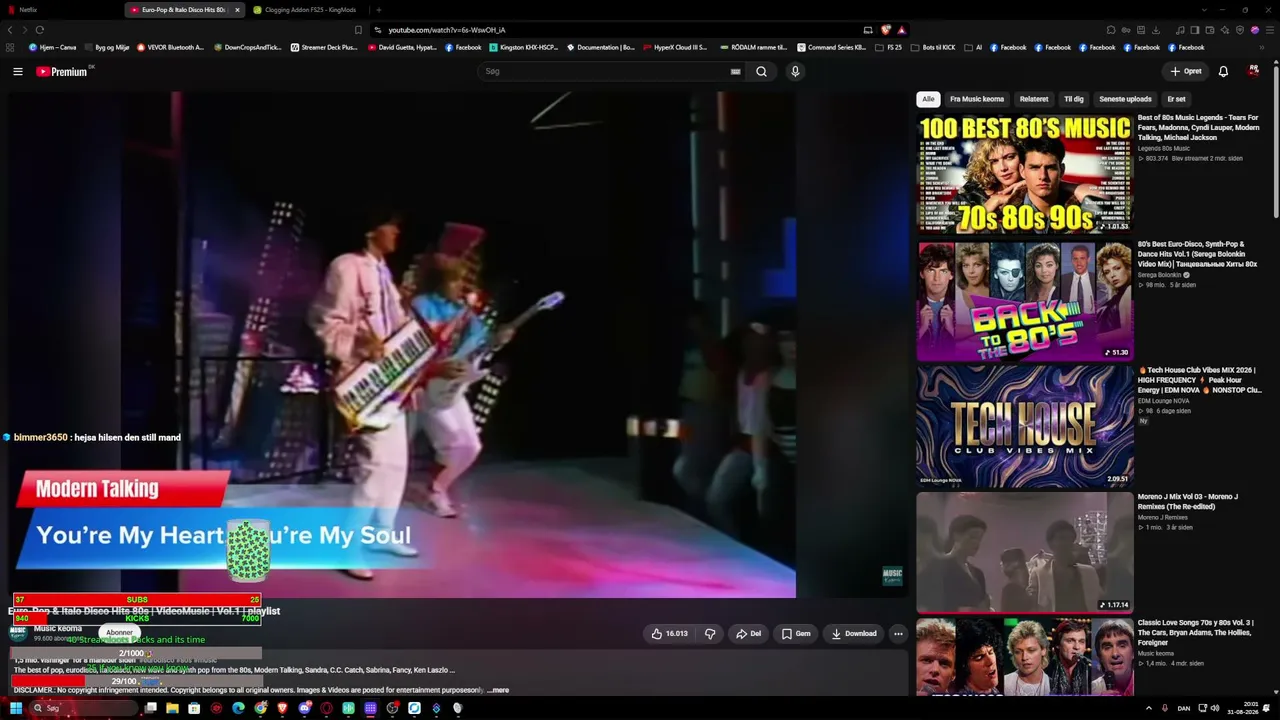Close the Euro-Pop & Italo Disco tab
1280x720 pixels.
pyautogui.click(x=237, y=10)
